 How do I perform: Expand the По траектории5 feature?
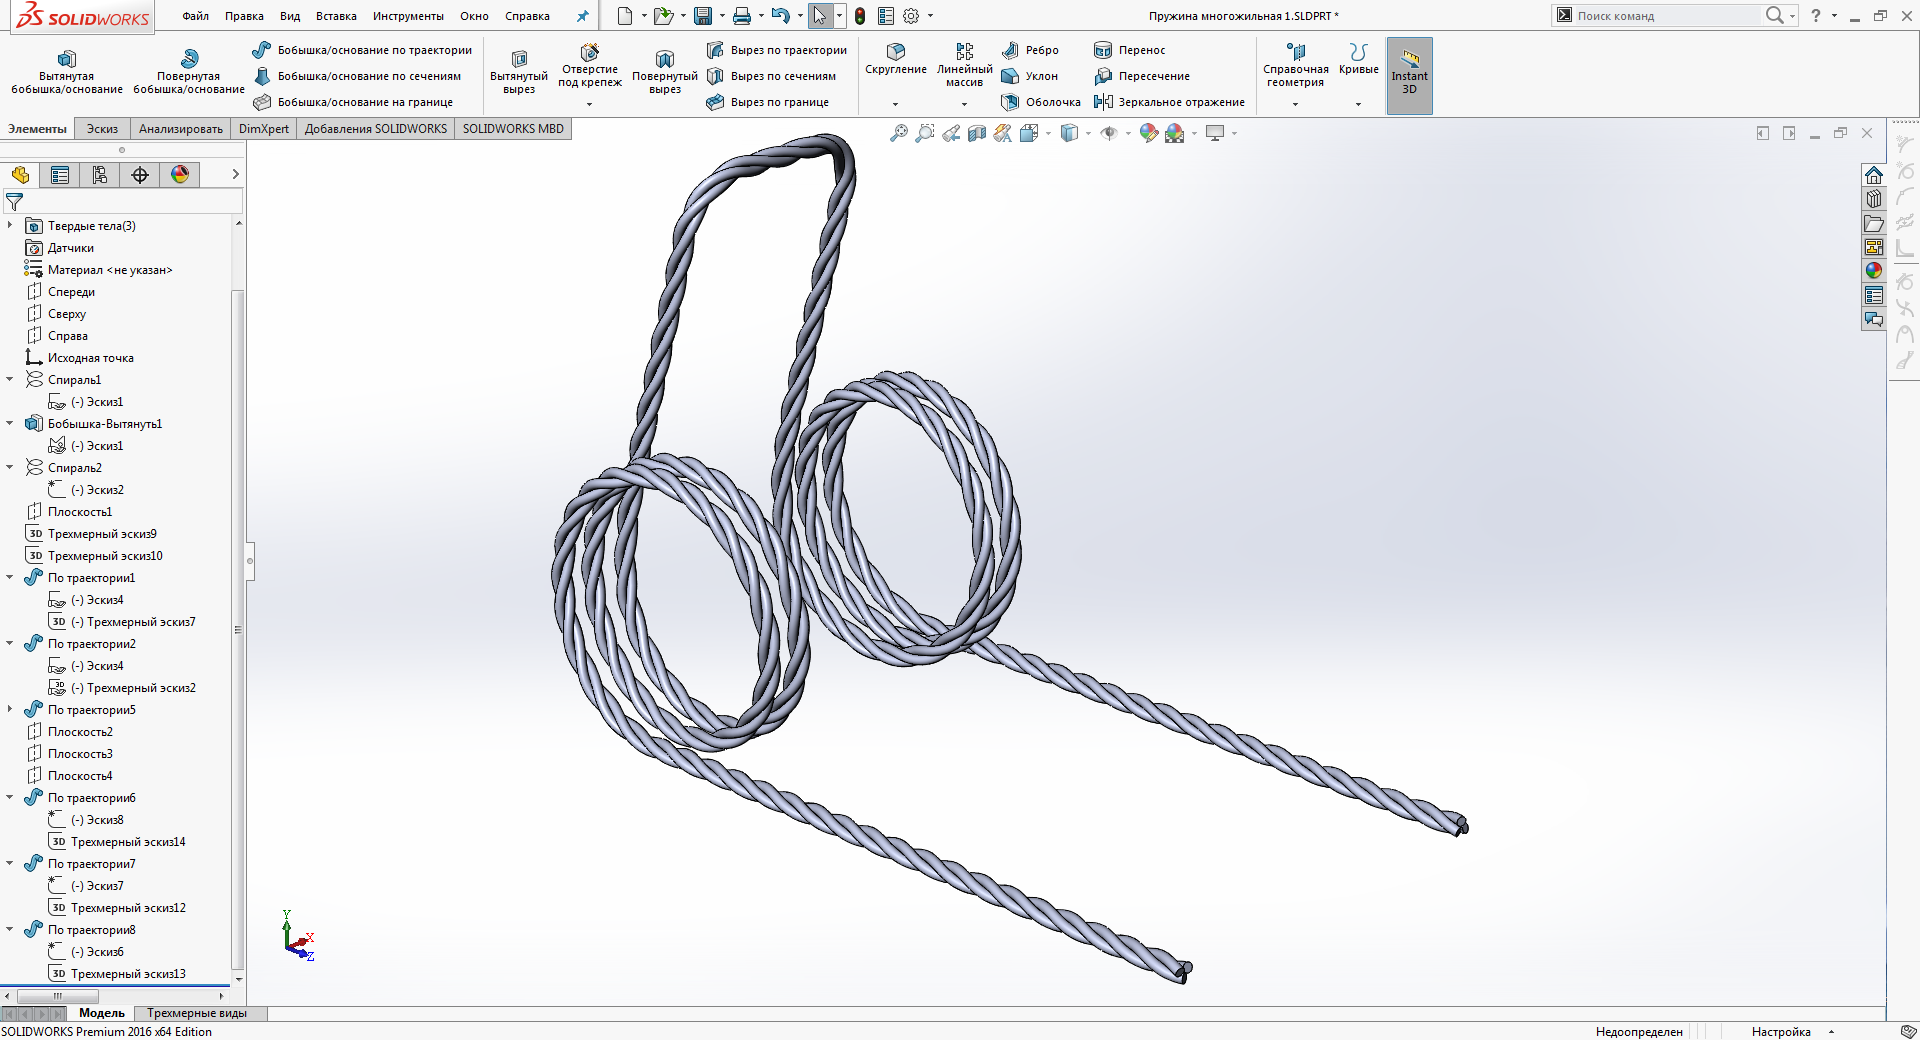10,710
